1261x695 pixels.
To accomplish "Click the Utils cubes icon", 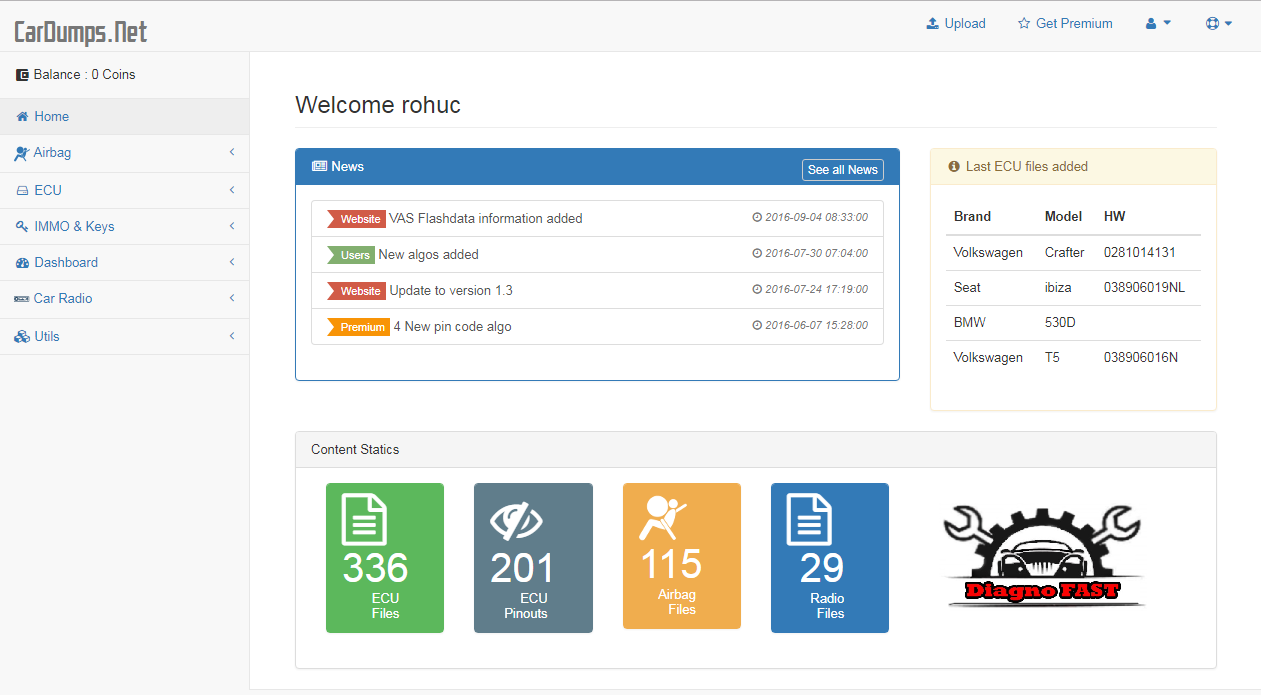I will 22,337.
